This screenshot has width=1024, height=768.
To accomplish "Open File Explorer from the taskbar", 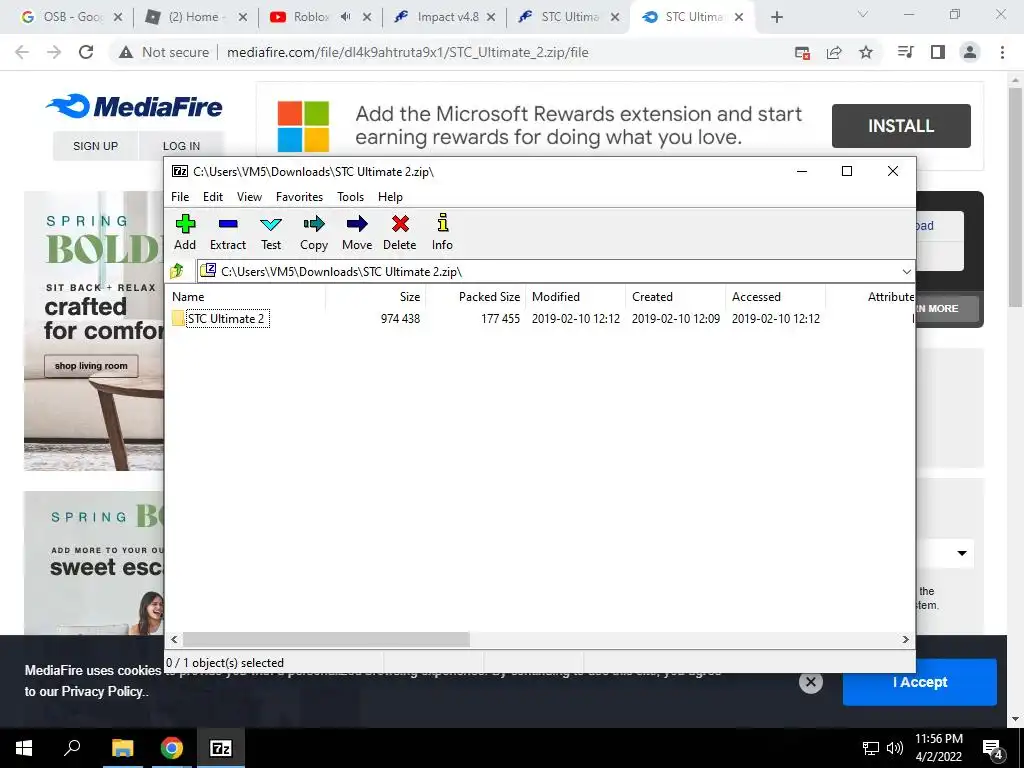I will 122,748.
